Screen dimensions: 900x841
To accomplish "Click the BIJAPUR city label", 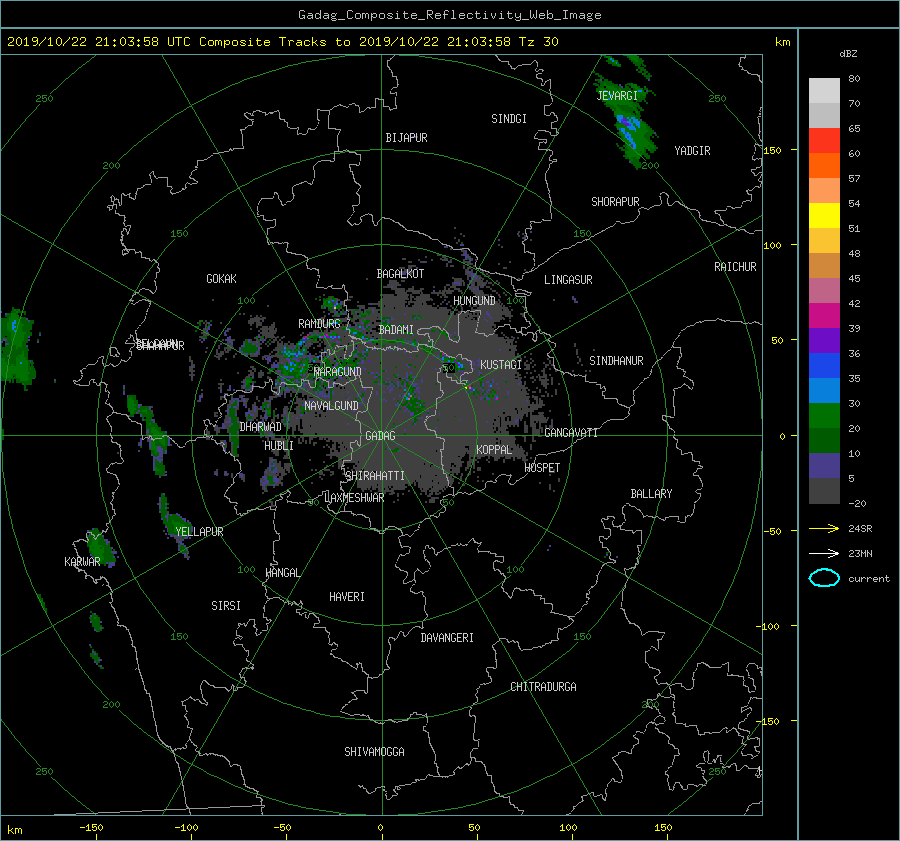I will 406,138.
